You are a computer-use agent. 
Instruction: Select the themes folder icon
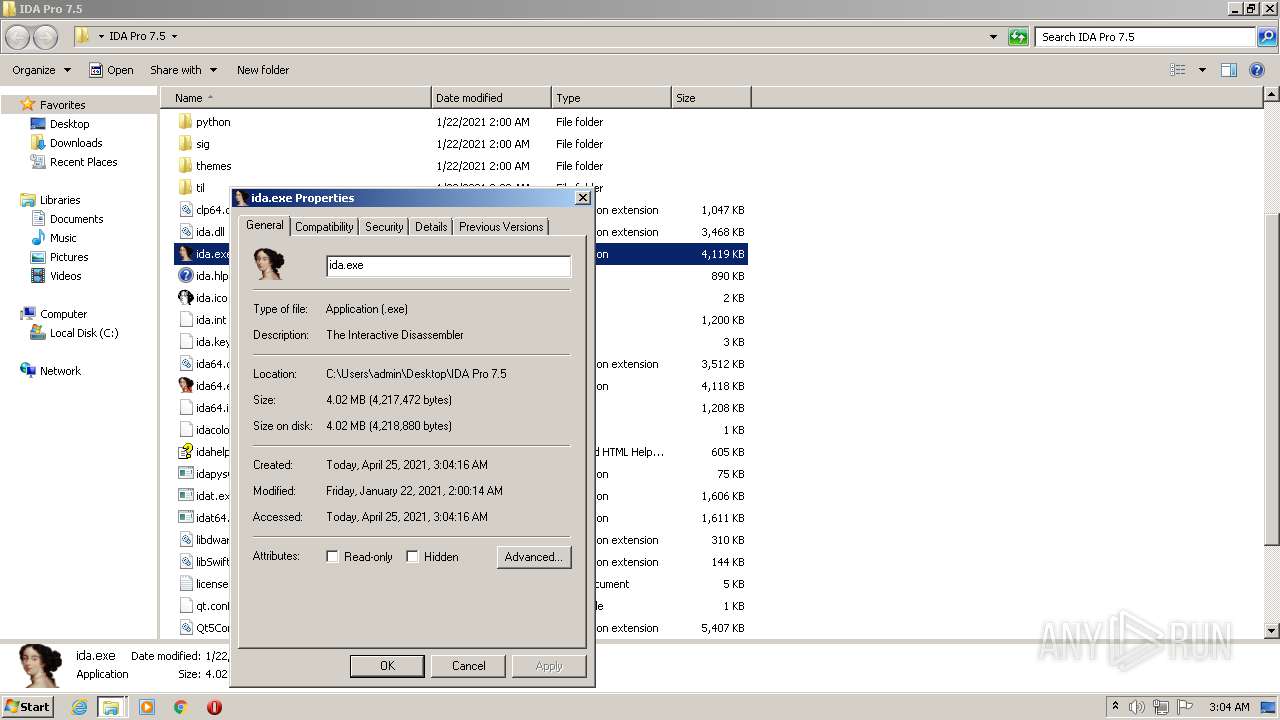[x=185, y=166]
